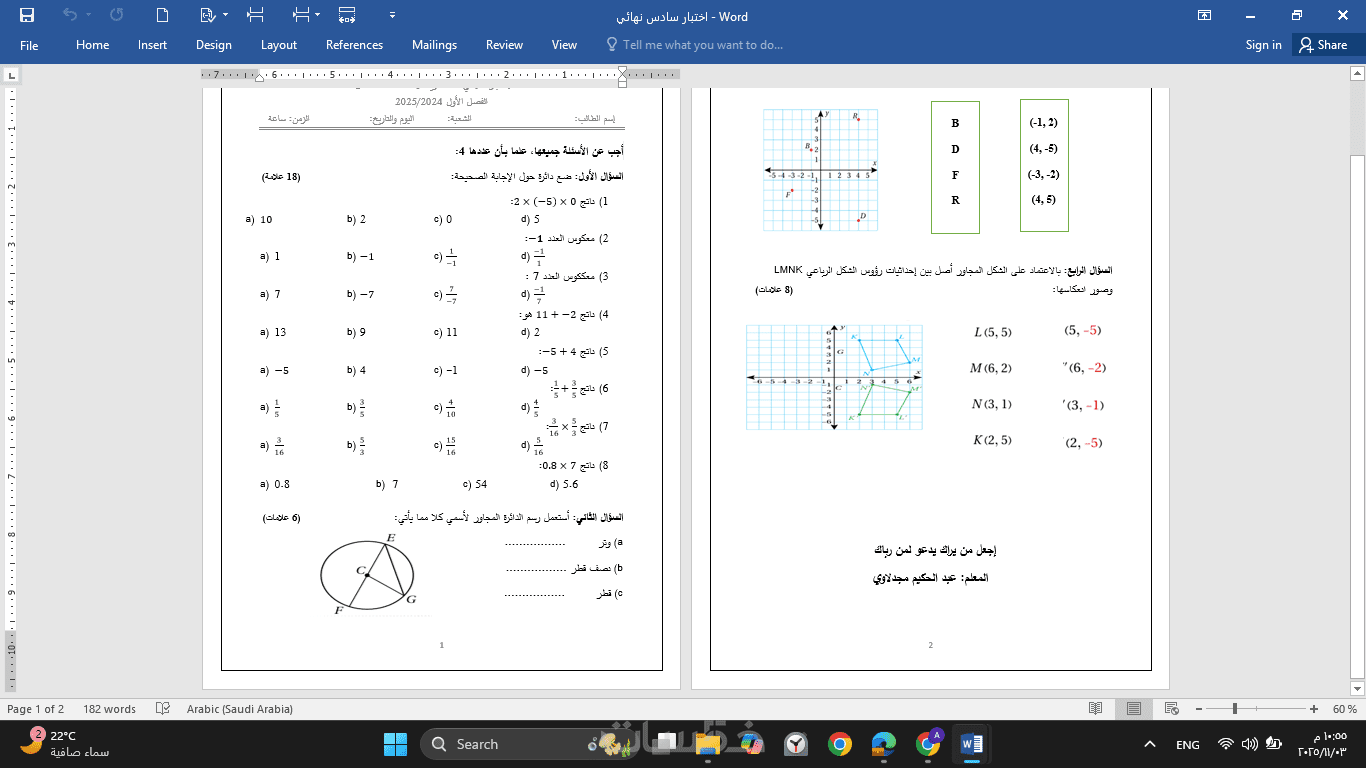Image resolution: width=1366 pixels, height=768 pixels.
Task: Open the File tab
Action: (29, 45)
